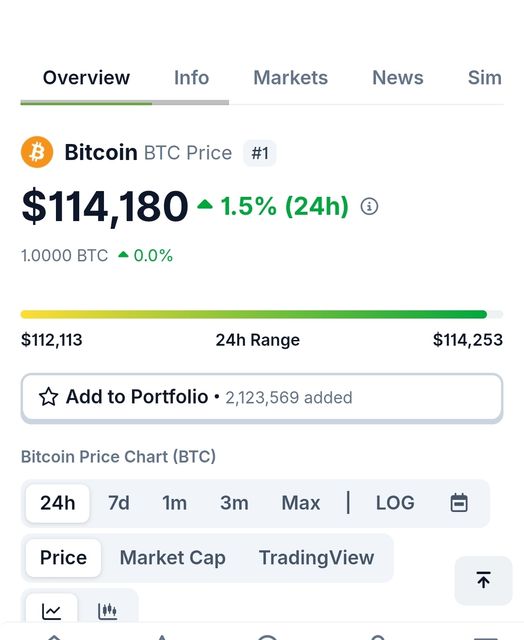Open the price info tooltip icon
The image size is (524, 640).
point(369,207)
